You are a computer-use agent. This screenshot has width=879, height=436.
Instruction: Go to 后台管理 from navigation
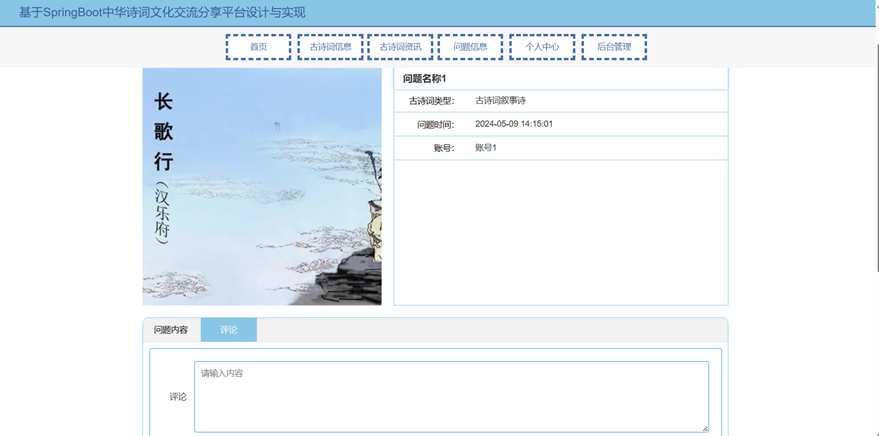(614, 47)
